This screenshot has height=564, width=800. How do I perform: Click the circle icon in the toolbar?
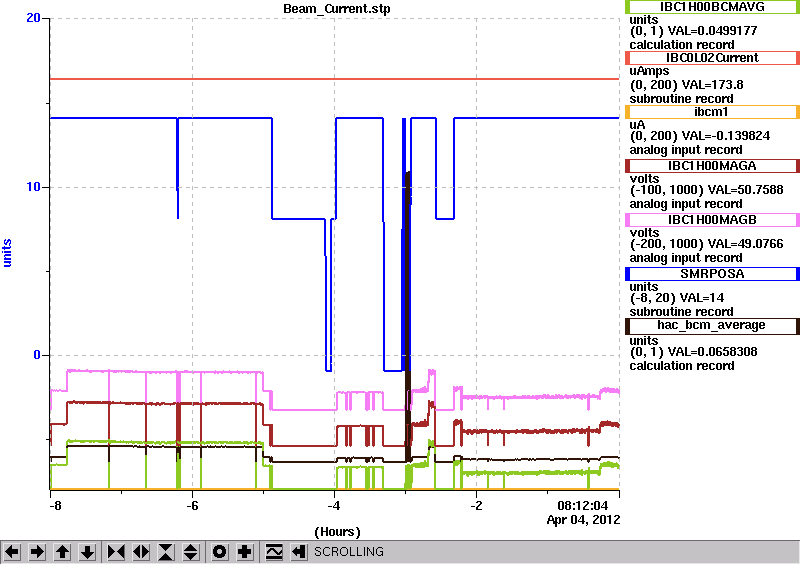[220, 552]
